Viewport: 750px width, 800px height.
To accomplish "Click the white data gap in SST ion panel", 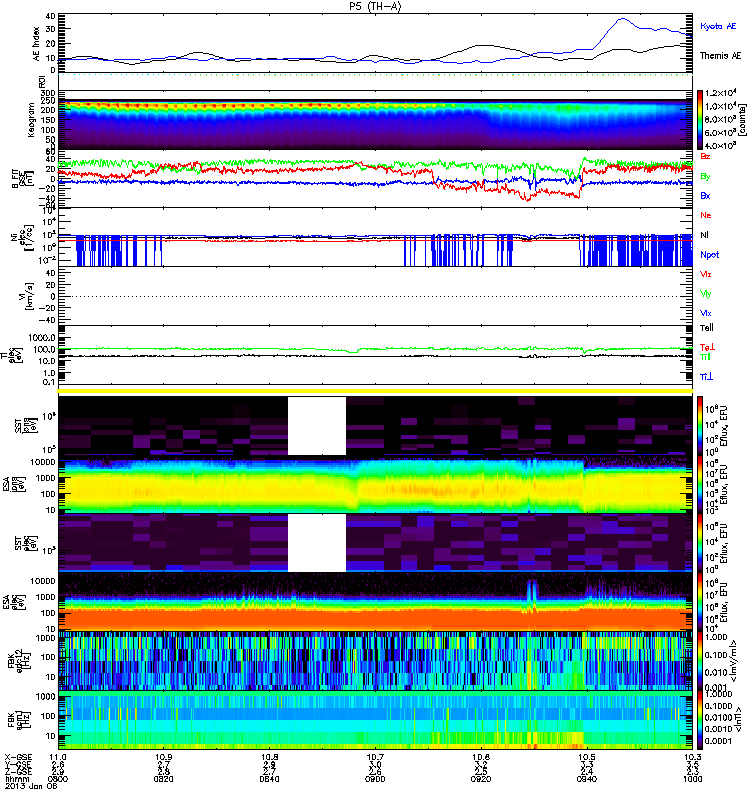I will coord(317,426).
